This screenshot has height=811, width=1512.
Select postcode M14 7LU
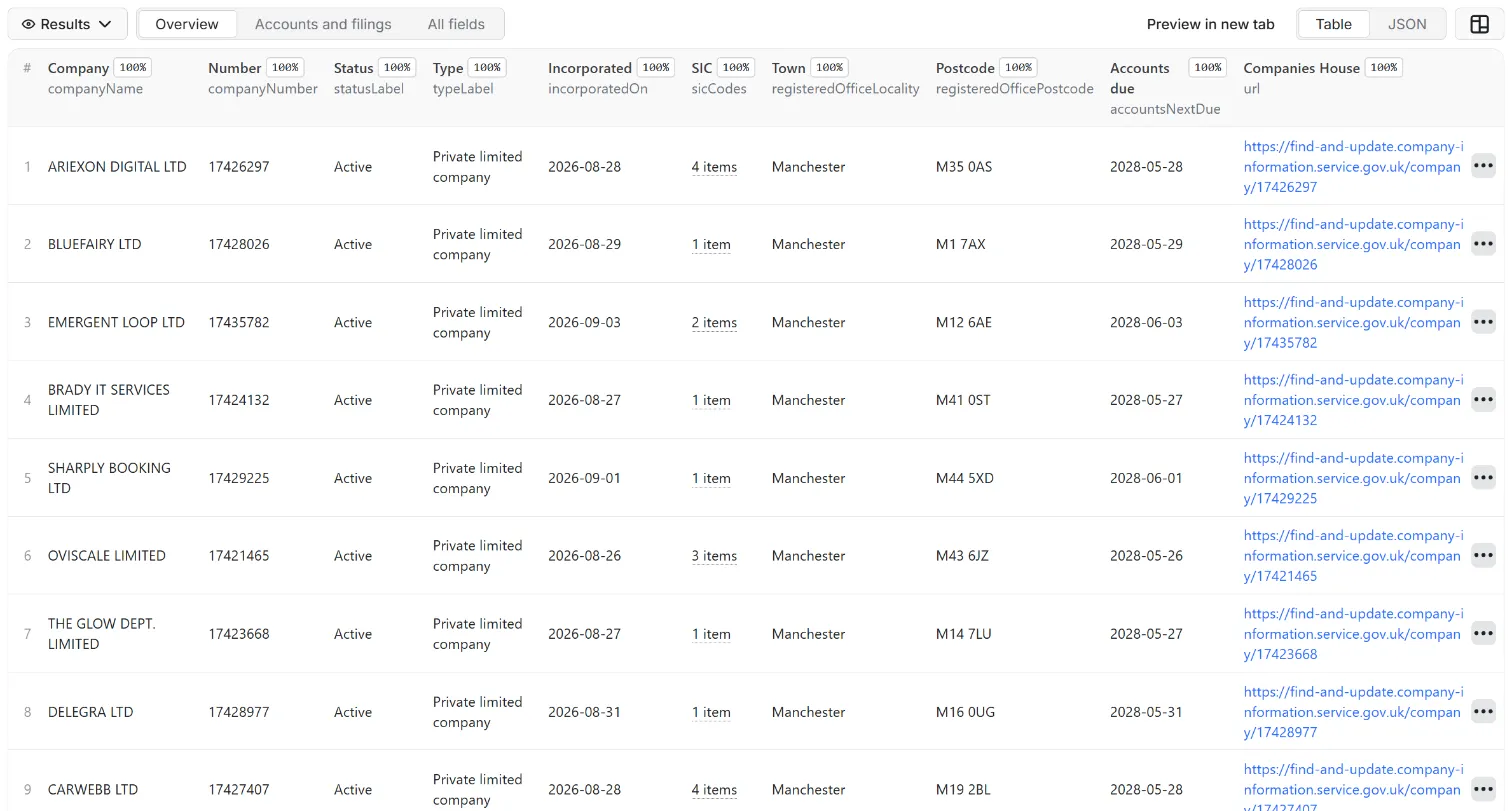pos(964,634)
